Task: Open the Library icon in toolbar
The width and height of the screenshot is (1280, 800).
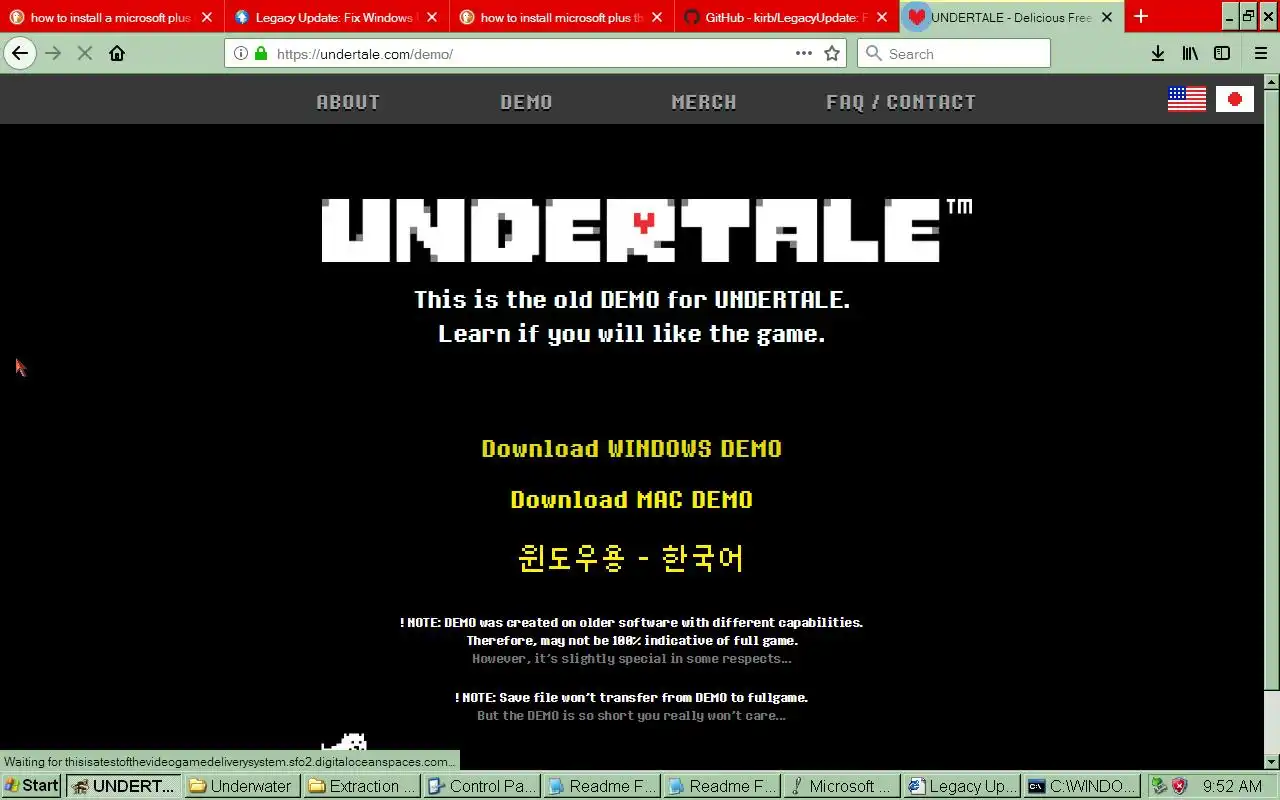Action: pos(1190,54)
